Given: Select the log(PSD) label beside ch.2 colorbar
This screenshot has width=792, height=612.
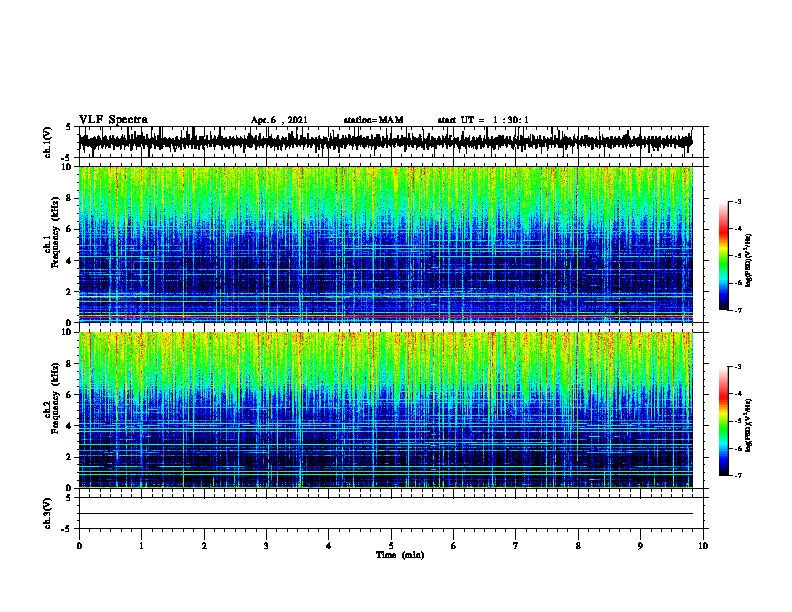Looking at the screenshot, I should pyautogui.click(x=748, y=425).
